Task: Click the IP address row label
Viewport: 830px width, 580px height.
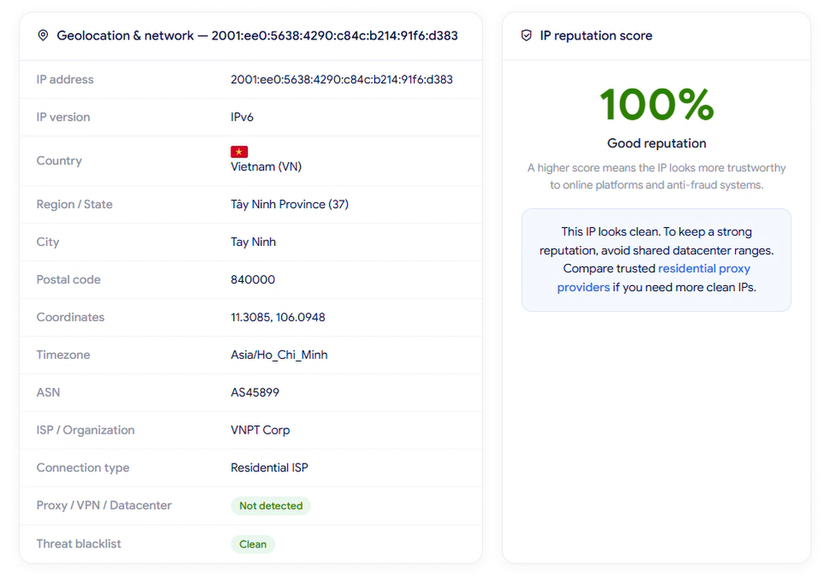Action: tap(65, 79)
